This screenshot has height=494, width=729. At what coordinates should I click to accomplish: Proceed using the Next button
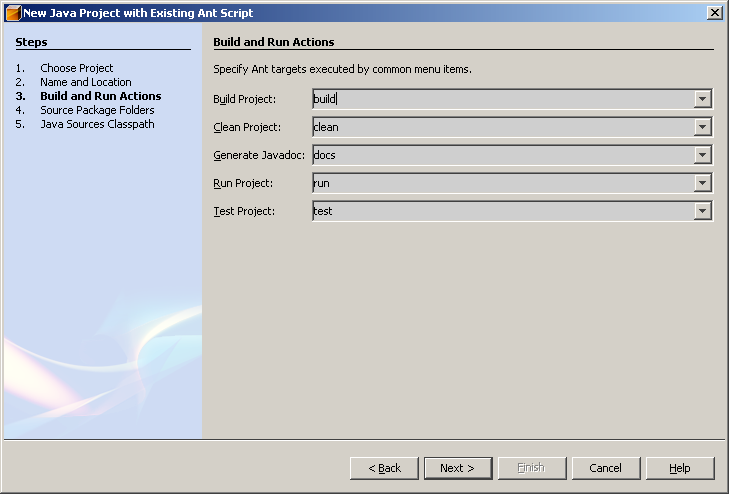[458, 468]
